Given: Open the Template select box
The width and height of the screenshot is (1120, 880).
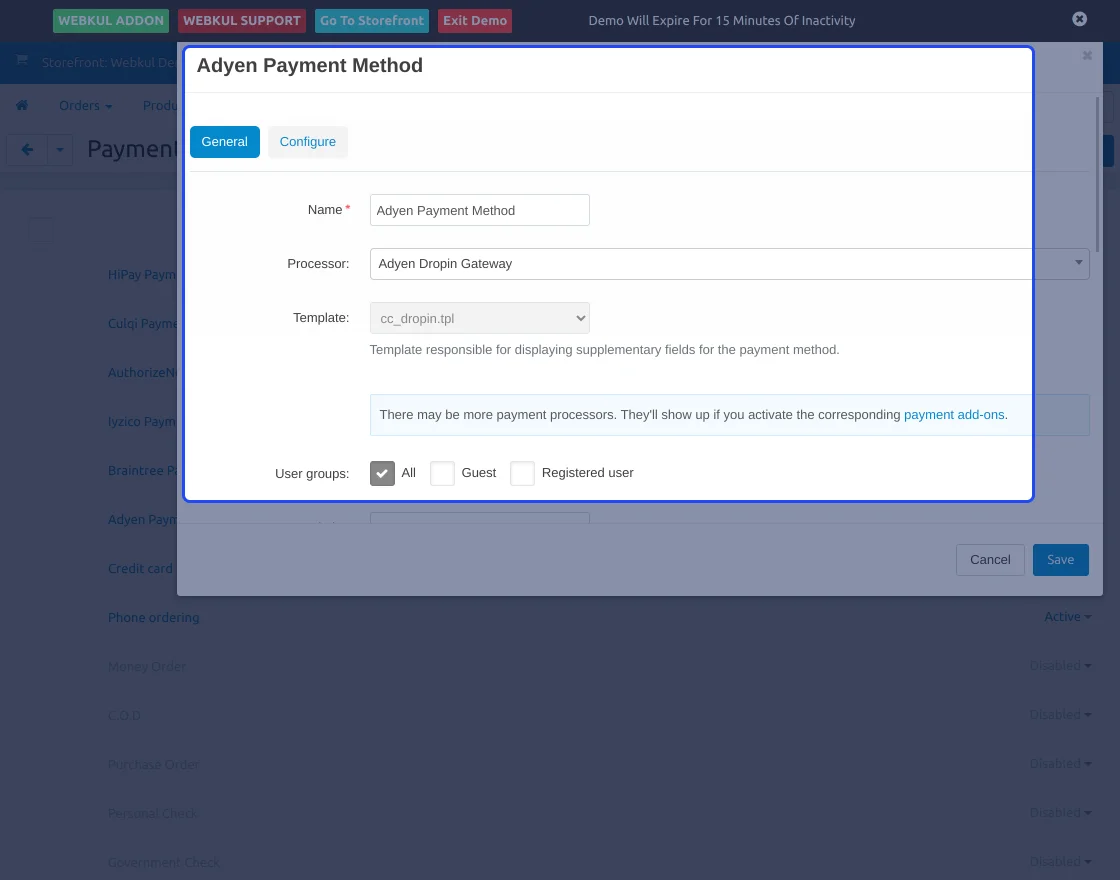Looking at the screenshot, I should click(x=479, y=318).
